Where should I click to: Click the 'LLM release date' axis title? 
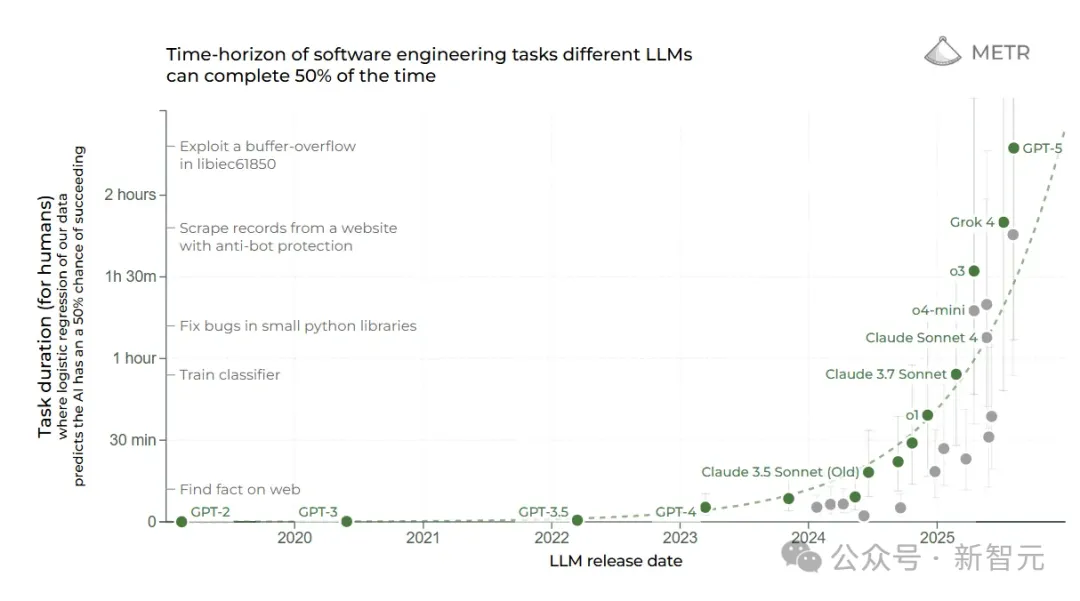point(615,561)
